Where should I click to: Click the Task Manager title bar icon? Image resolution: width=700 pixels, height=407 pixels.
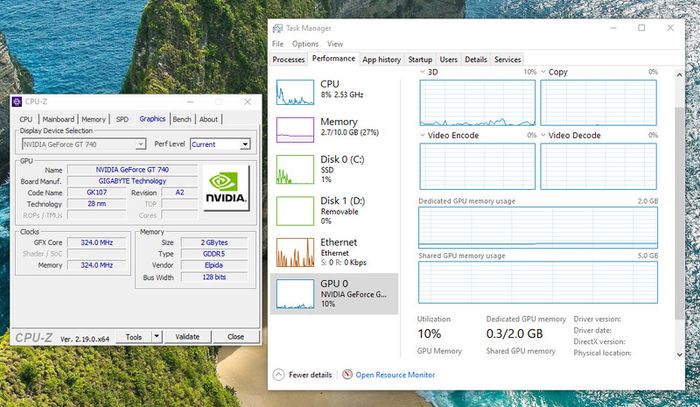coord(278,29)
